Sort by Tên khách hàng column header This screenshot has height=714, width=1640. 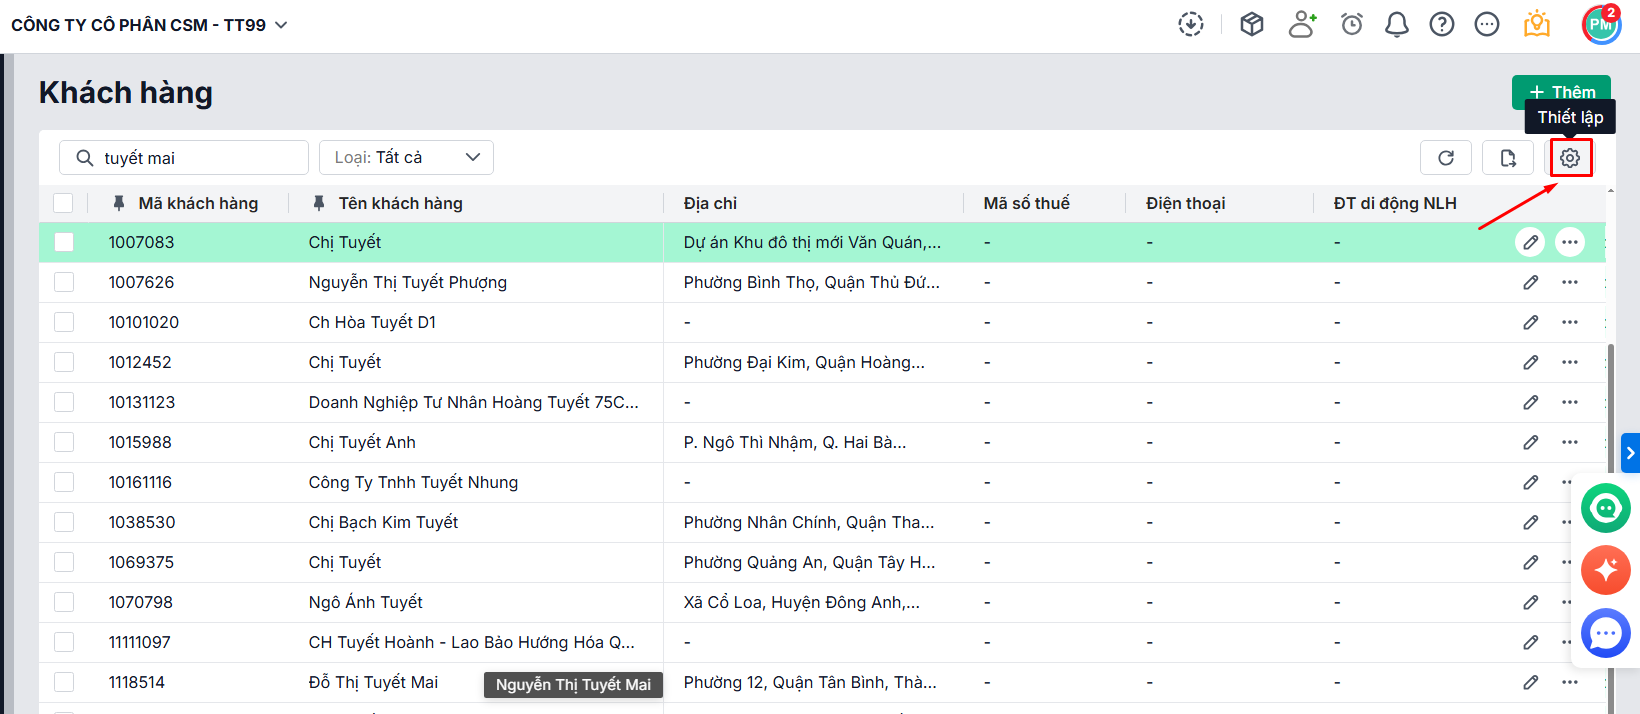point(400,203)
